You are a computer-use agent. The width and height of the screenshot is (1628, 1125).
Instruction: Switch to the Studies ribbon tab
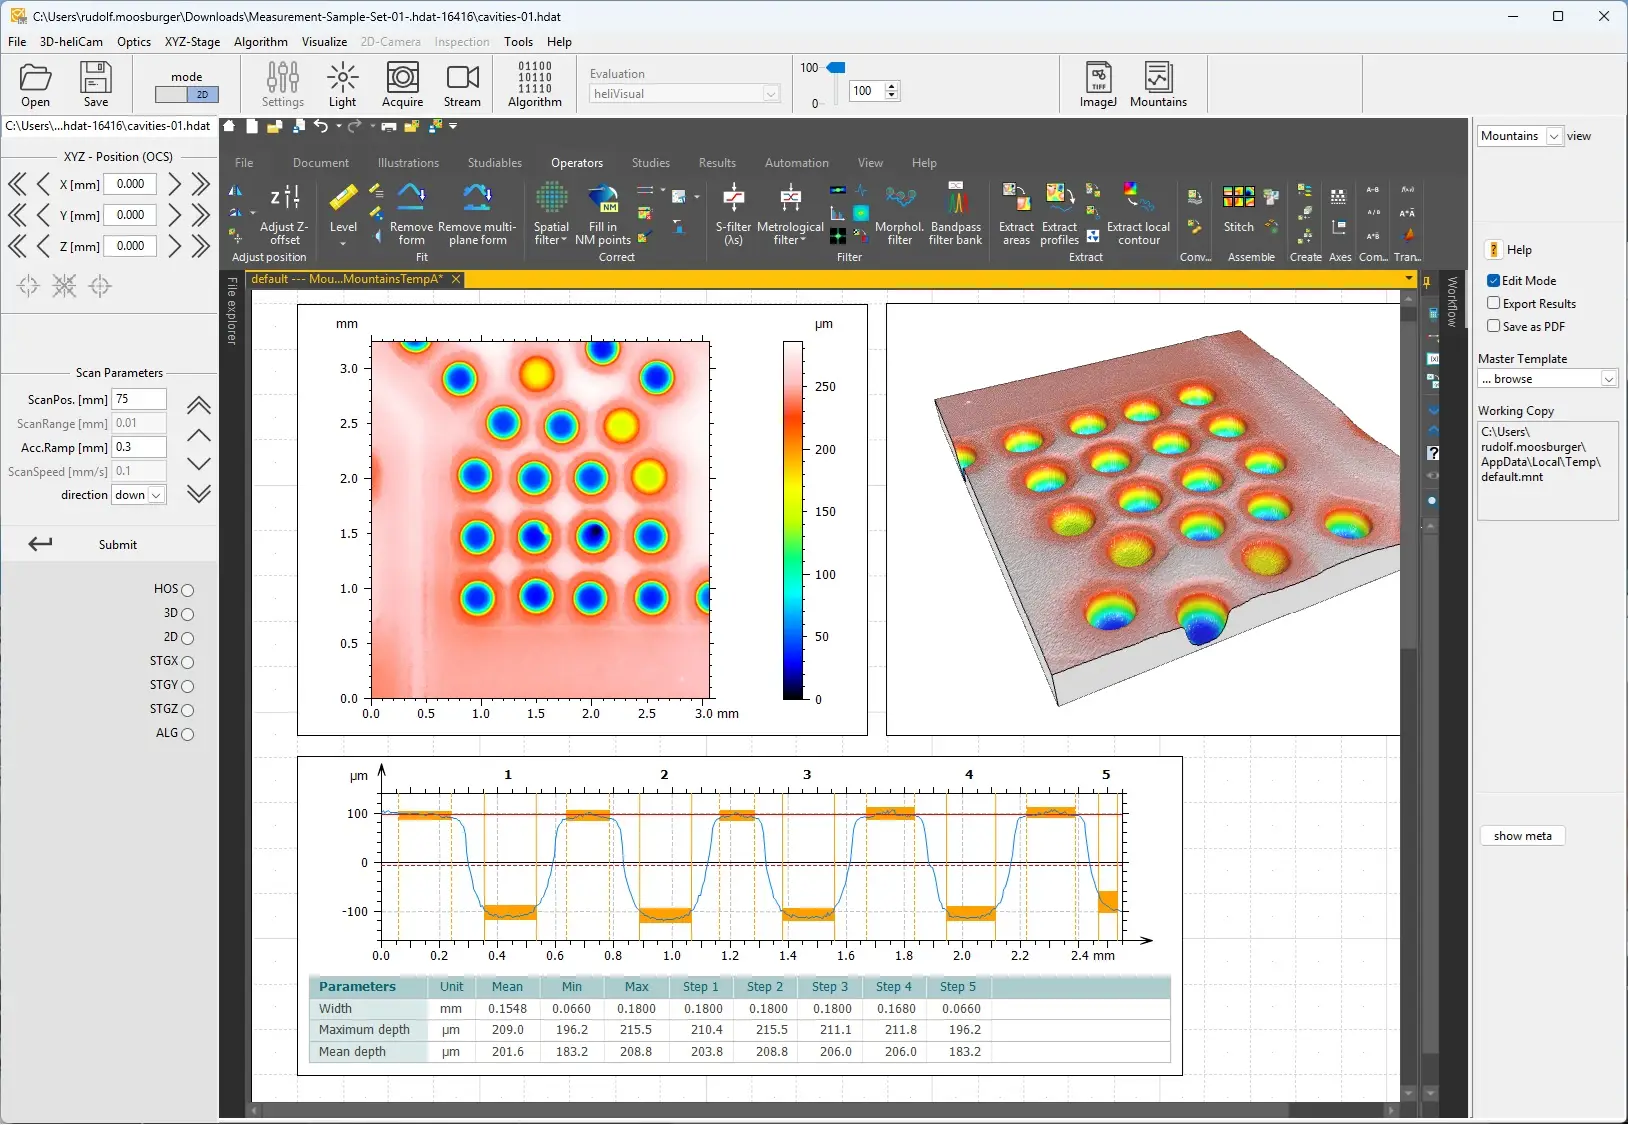point(650,163)
